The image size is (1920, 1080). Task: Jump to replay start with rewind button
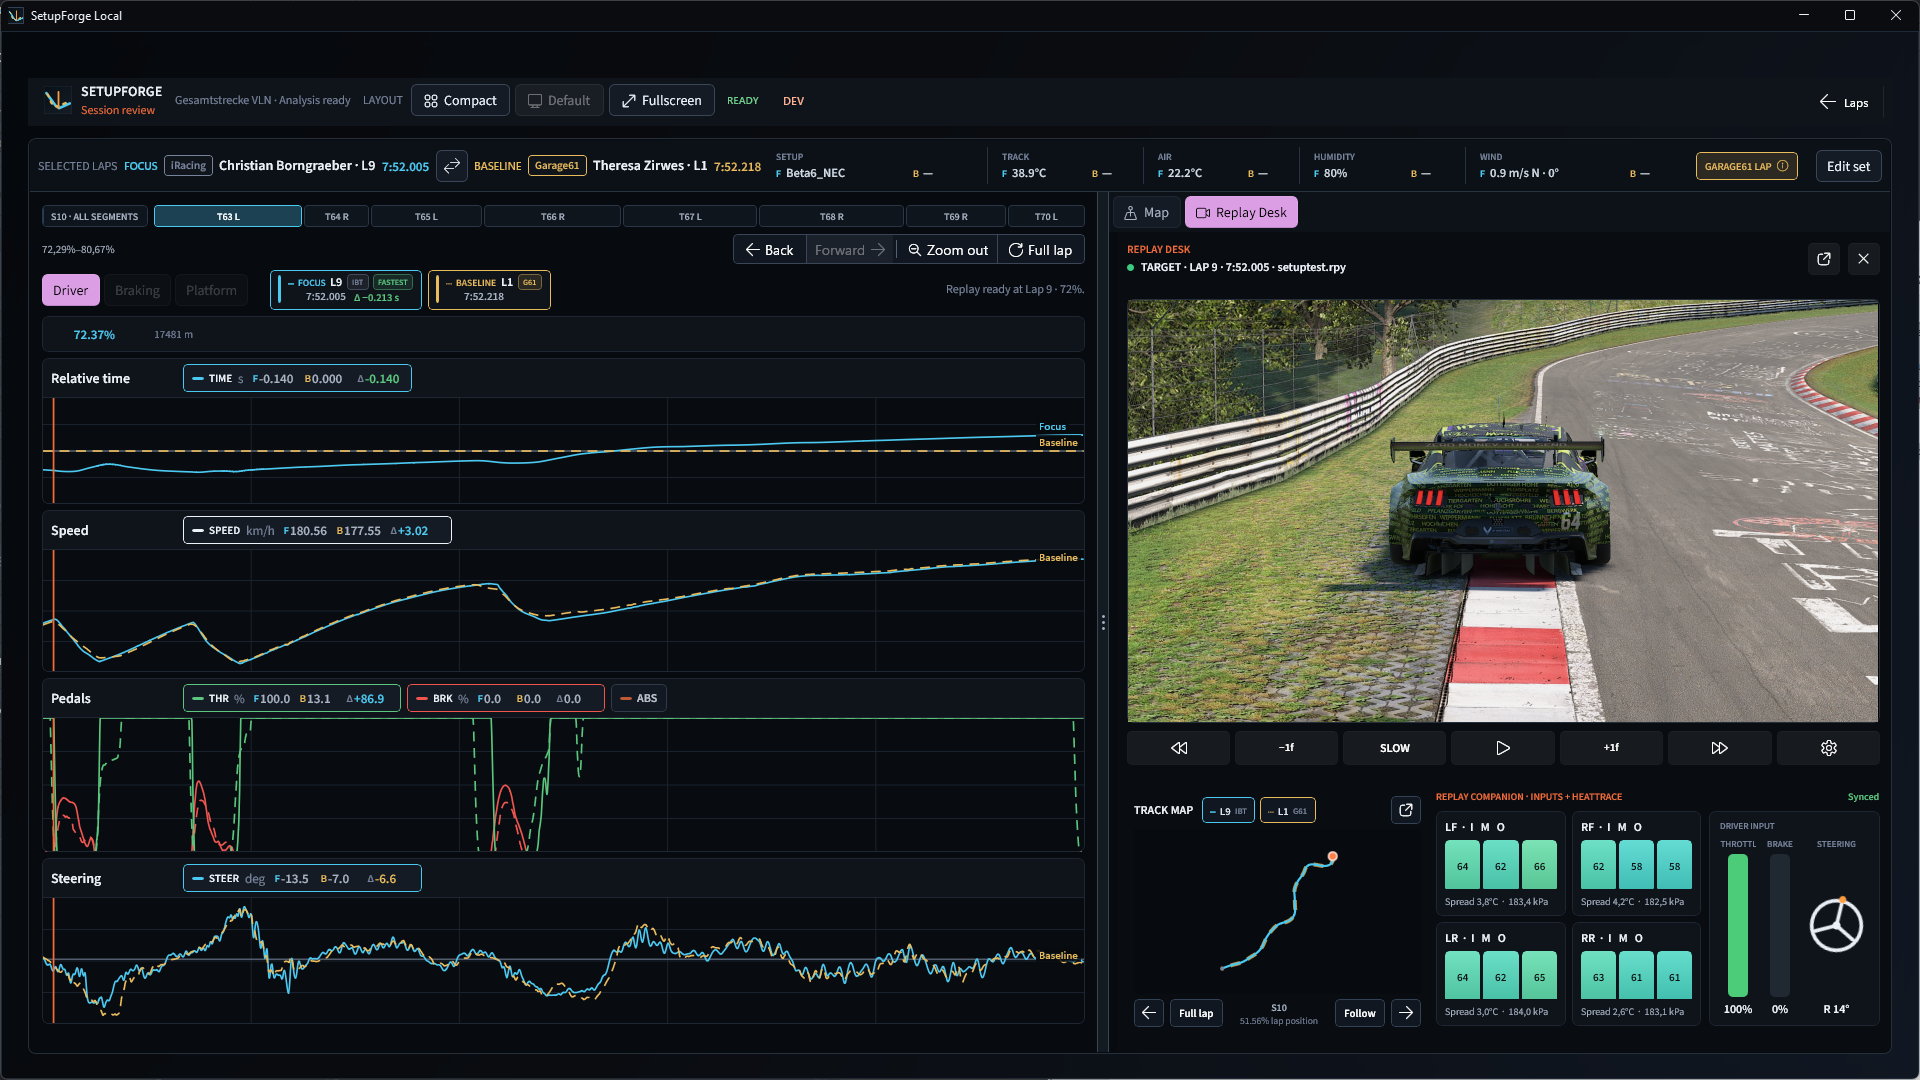(1179, 748)
